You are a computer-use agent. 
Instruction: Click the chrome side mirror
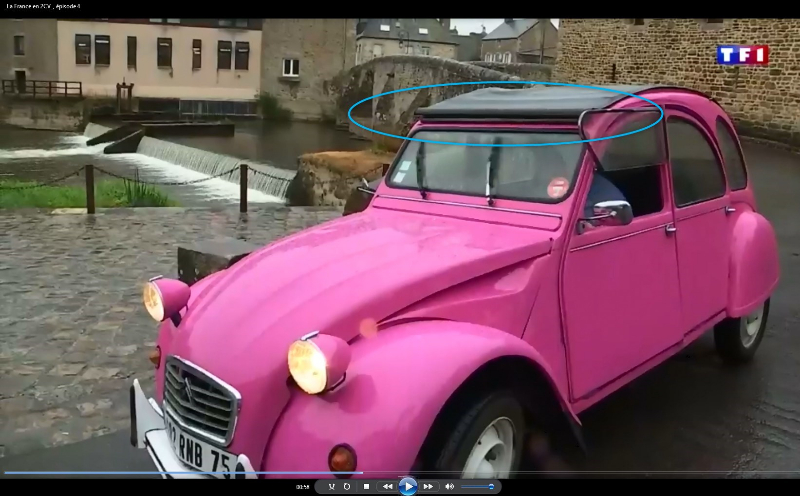pos(611,213)
